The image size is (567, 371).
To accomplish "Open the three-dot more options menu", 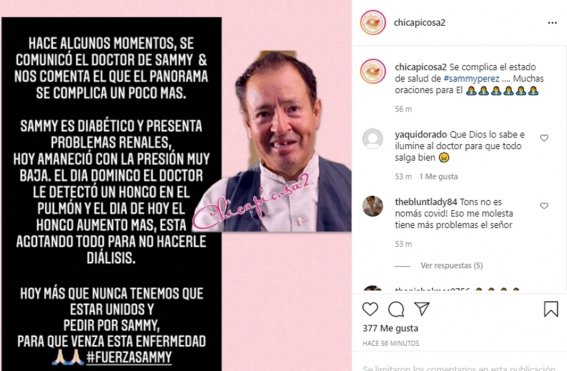I will click(x=552, y=23).
